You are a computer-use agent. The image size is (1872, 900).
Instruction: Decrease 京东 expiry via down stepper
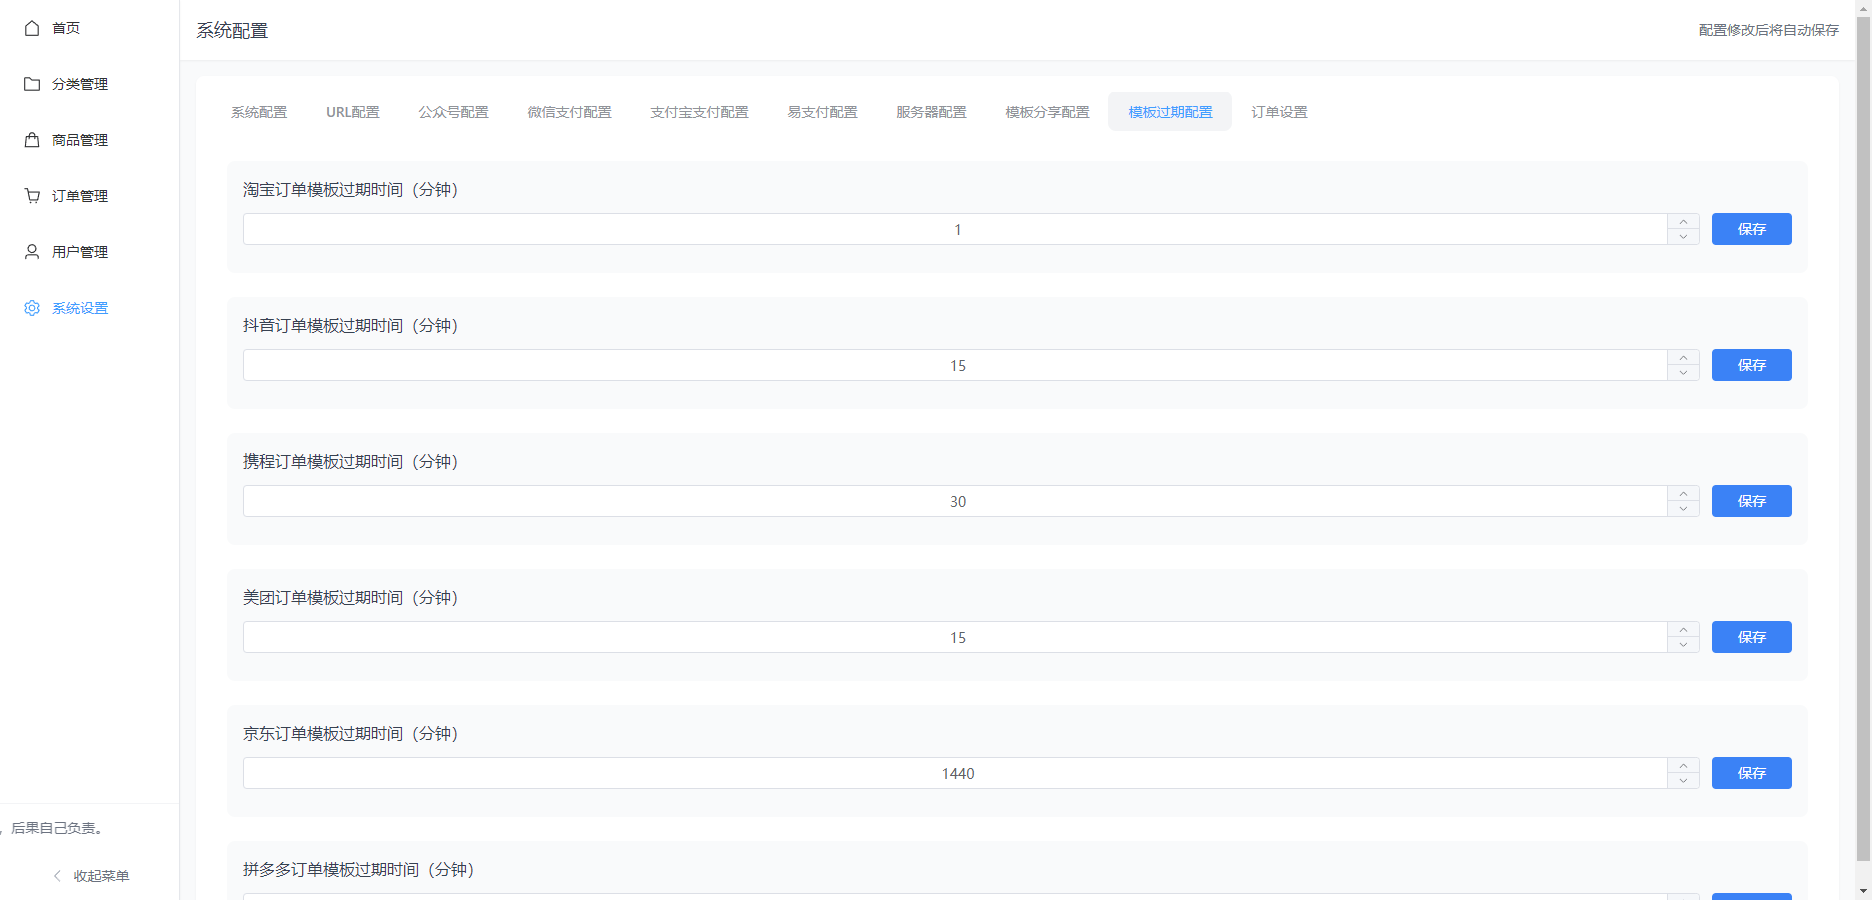click(1683, 780)
